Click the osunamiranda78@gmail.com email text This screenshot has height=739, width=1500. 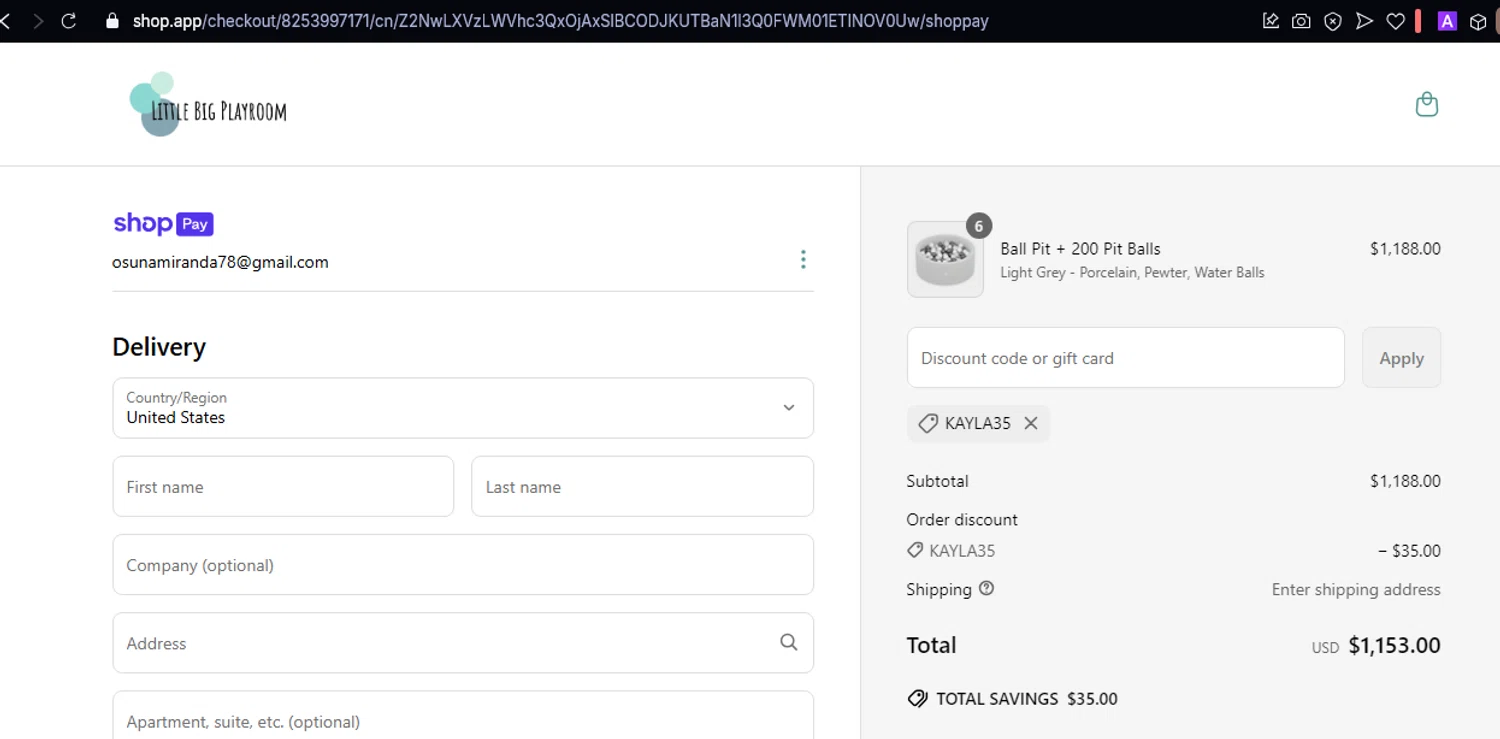click(x=220, y=262)
